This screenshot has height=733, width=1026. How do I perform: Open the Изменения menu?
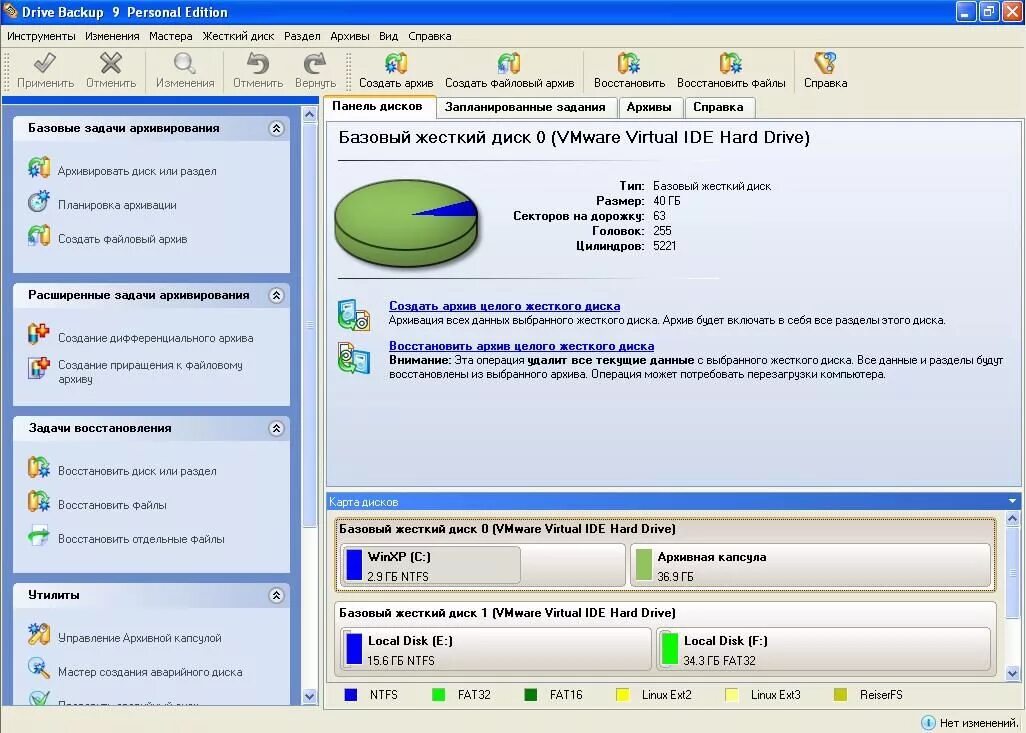pyautogui.click(x=112, y=36)
